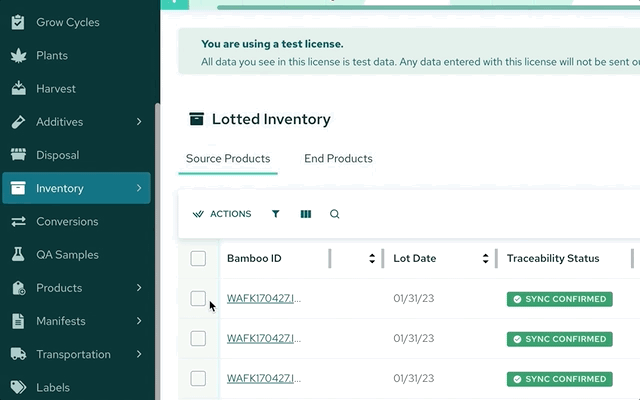Expand the Products submenu chevron

[x=139, y=288]
